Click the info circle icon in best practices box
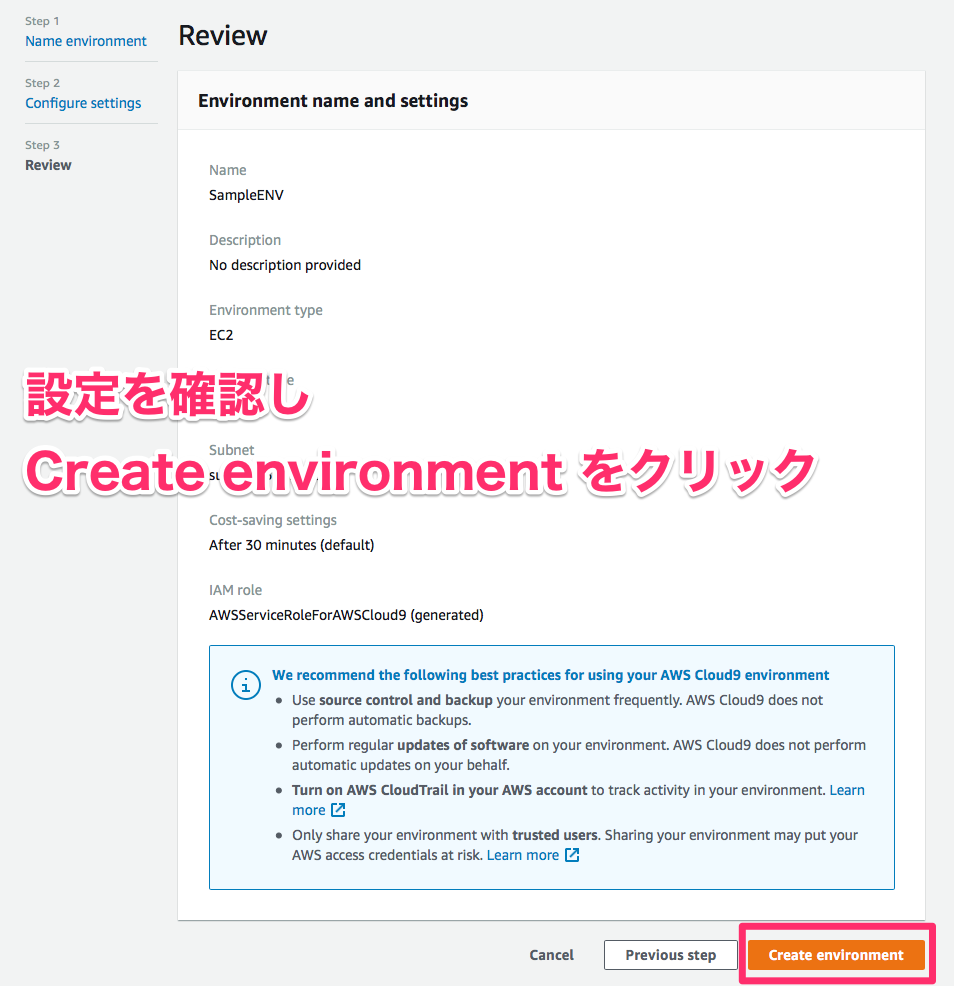The height and width of the screenshot is (986, 954). coord(246,685)
